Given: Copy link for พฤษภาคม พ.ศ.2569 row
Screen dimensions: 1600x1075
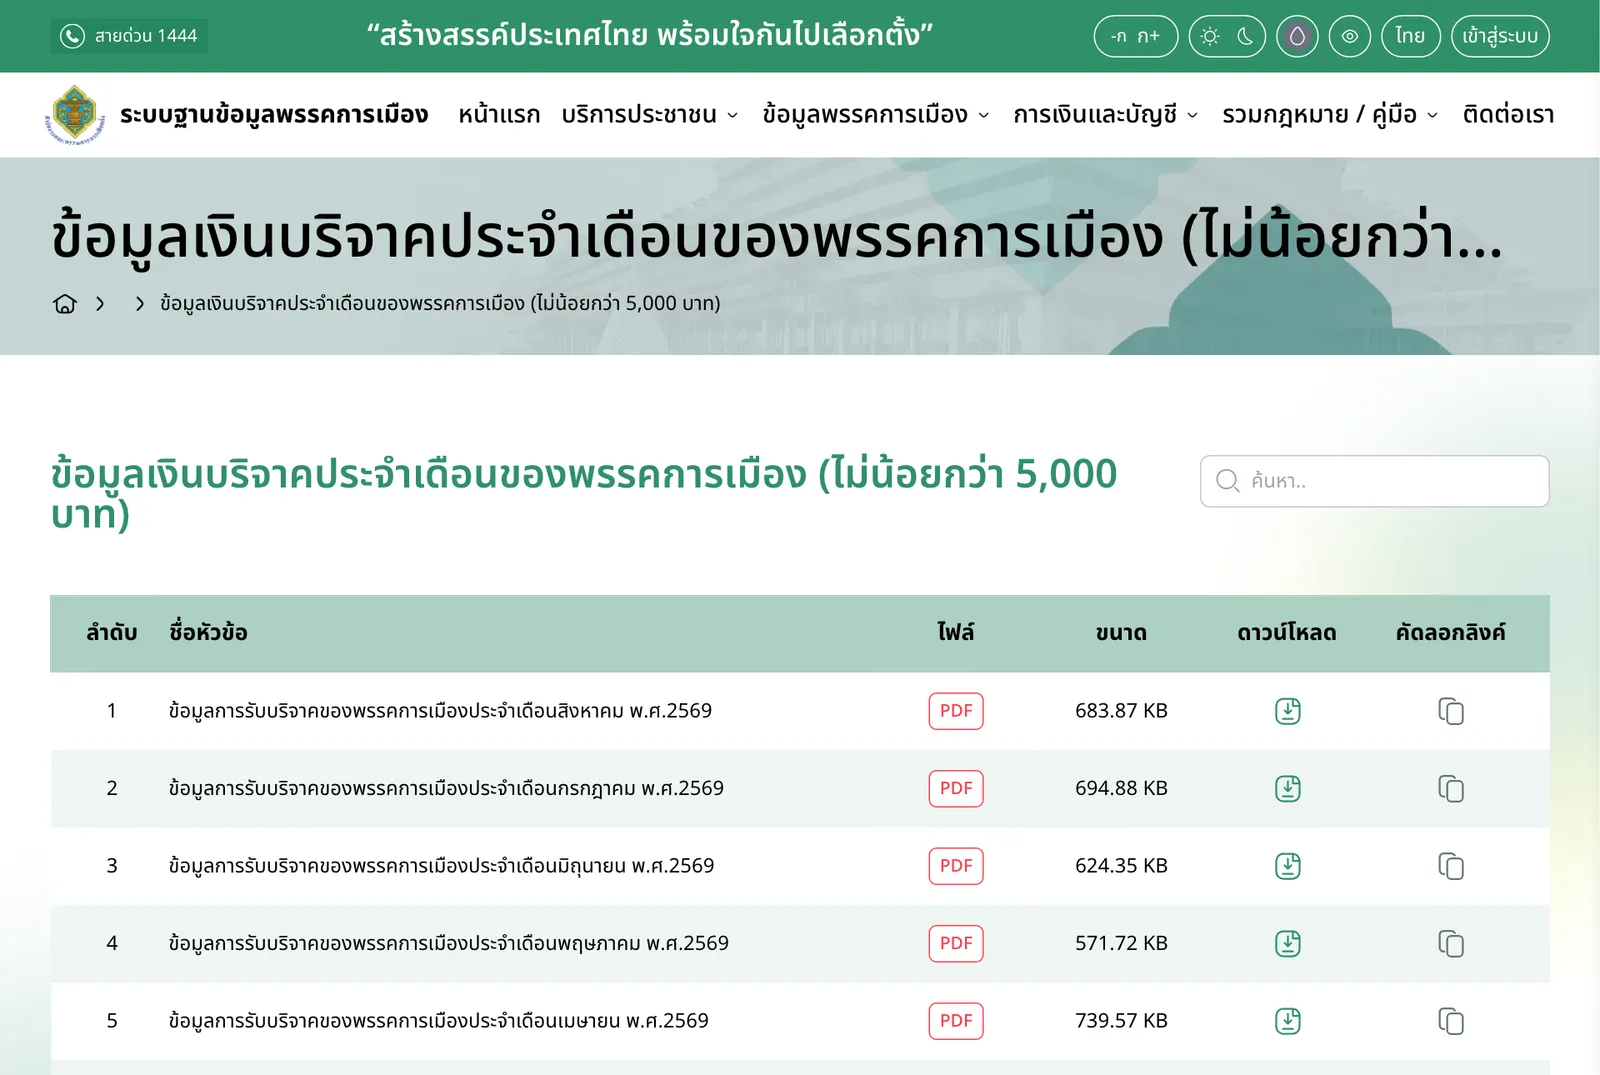Looking at the screenshot, I should (1451, 944).
